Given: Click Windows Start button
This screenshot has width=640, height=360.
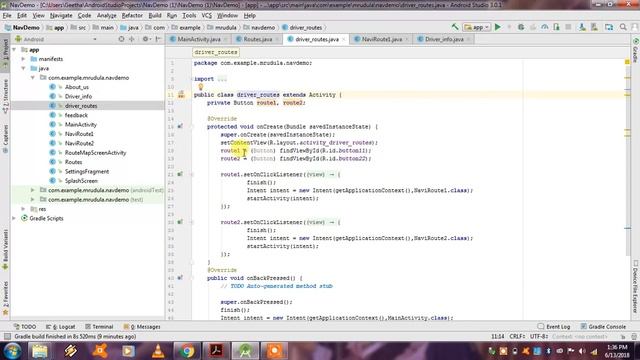Looking at the screenshot, I should 12,351.
